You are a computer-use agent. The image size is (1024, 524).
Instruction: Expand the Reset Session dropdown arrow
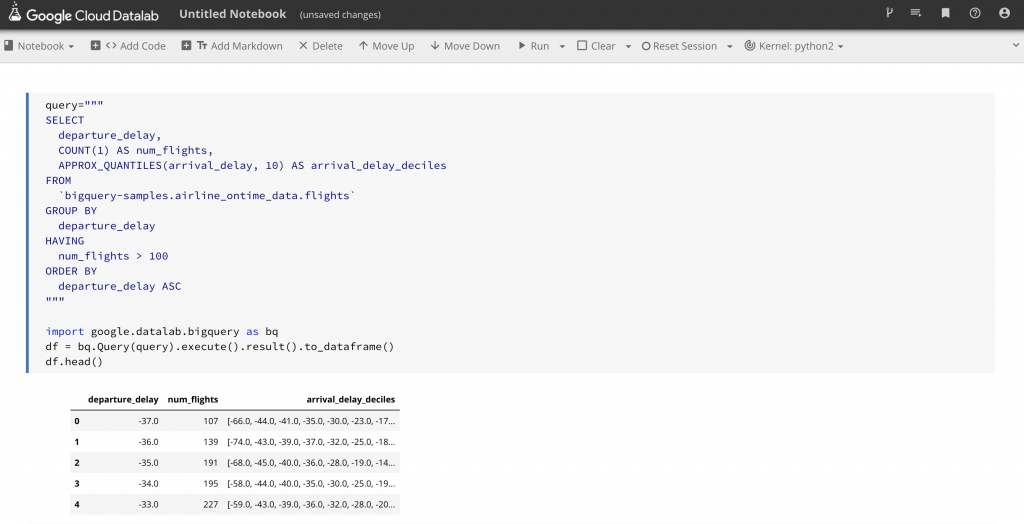pyautogui.click(x=729, y=46)
